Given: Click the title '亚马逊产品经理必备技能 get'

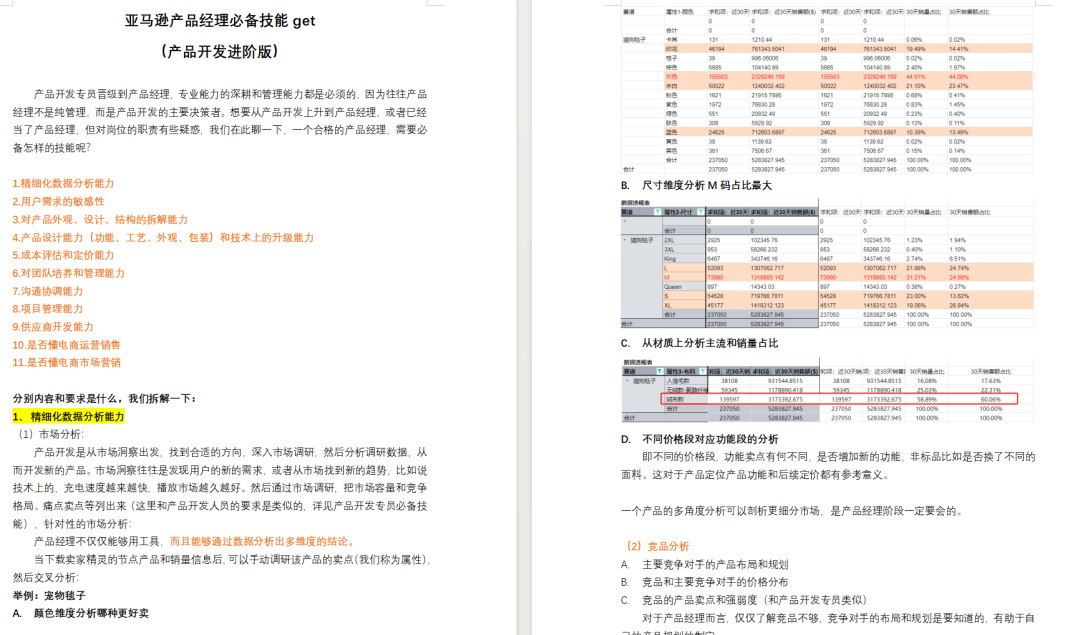Looking at the screenshot, I should click(x=220, y=21).
